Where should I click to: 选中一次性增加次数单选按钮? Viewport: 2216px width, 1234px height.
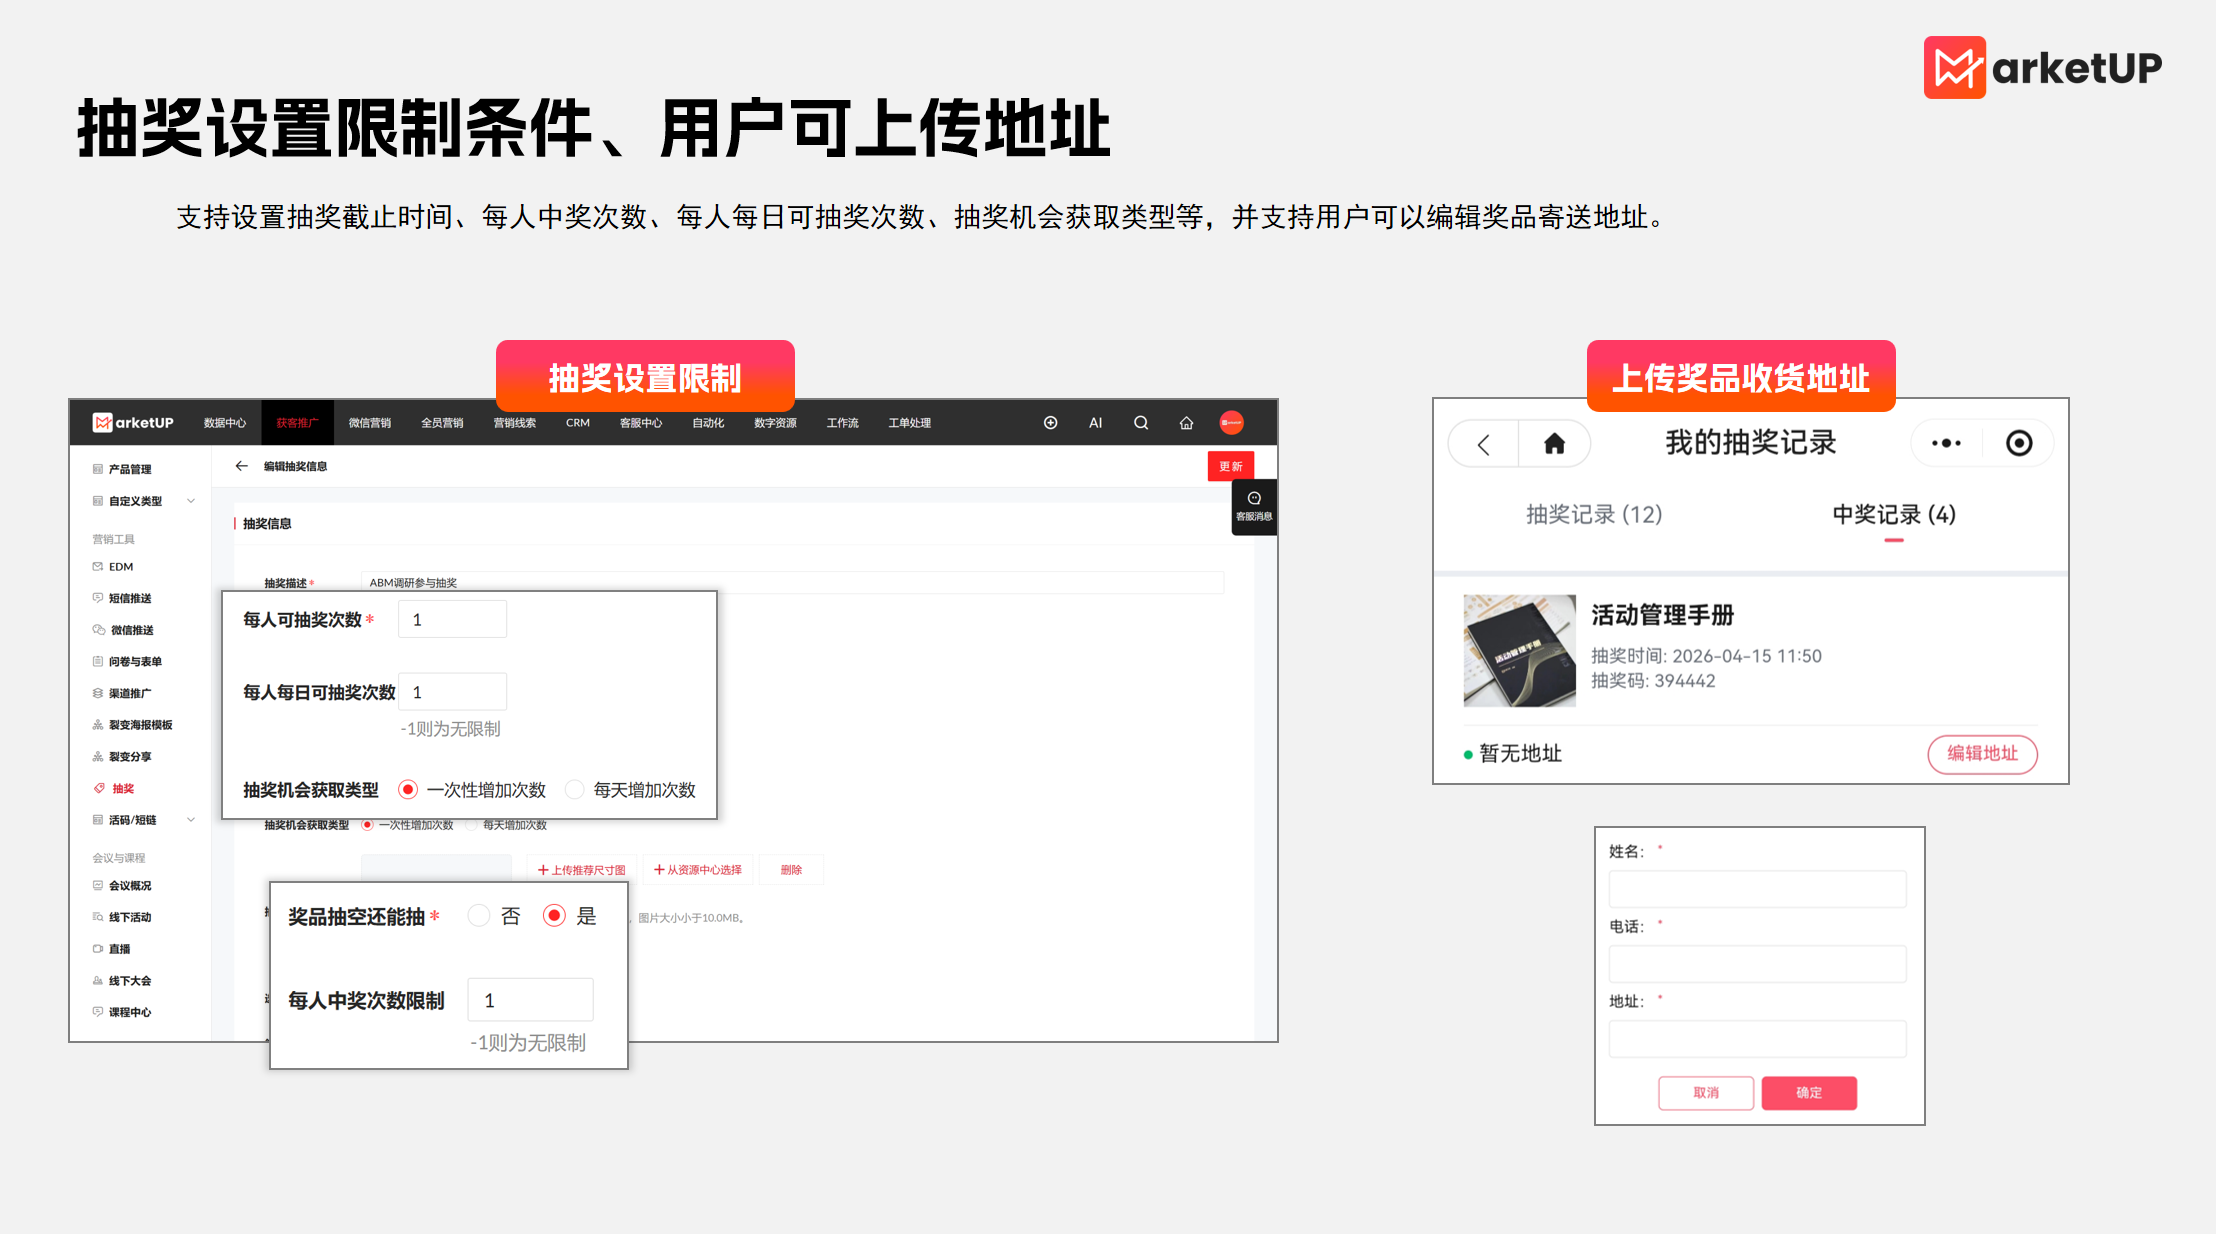pos(407,789)
